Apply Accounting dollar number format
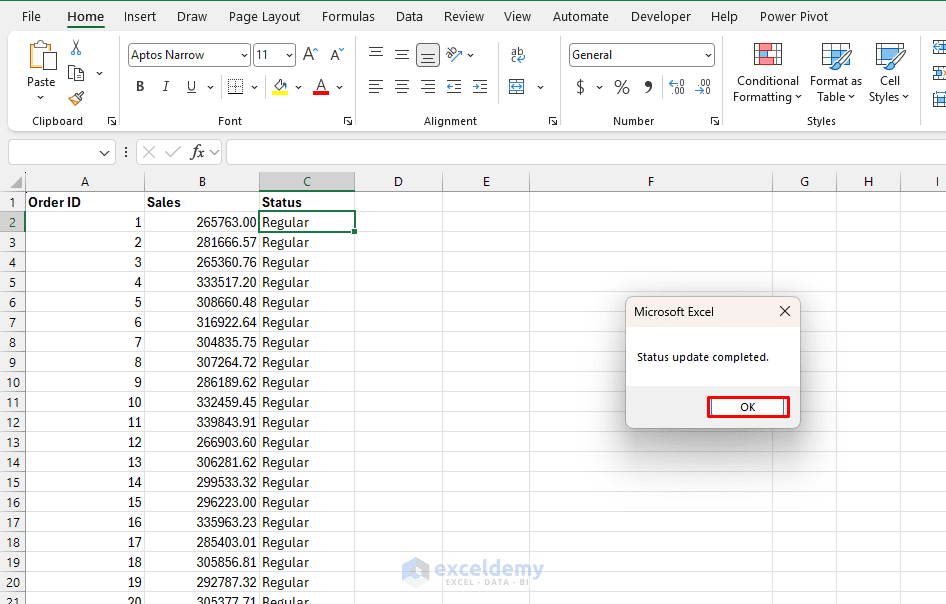This screenshot has width=946, height=604. pos(580,87)
